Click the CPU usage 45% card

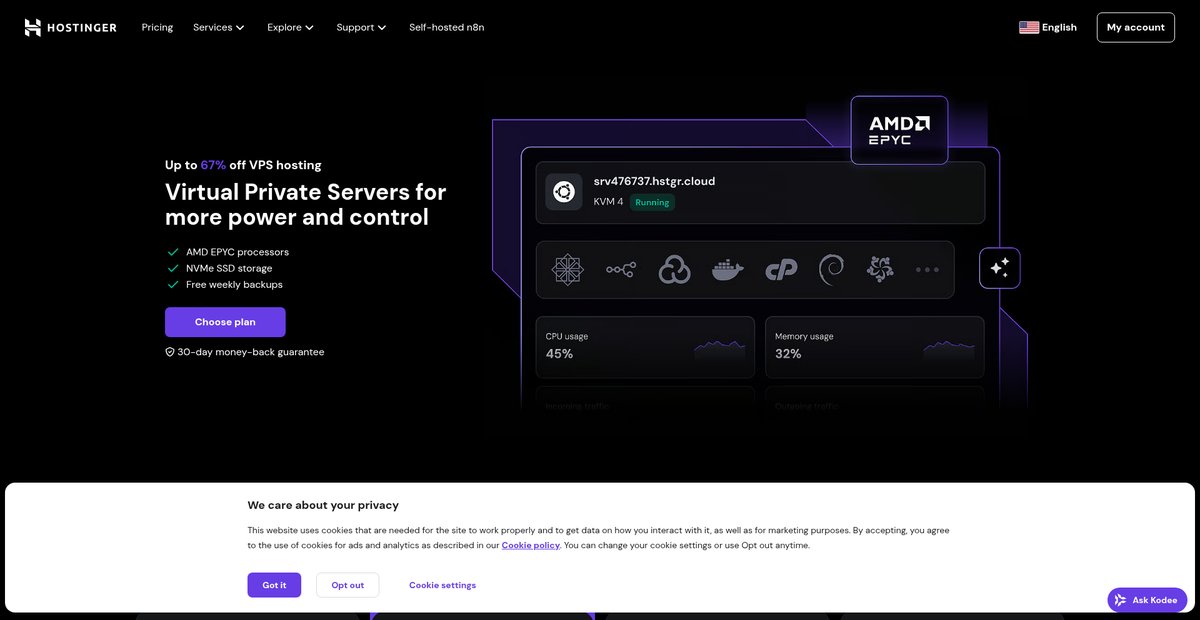(645, 347)
